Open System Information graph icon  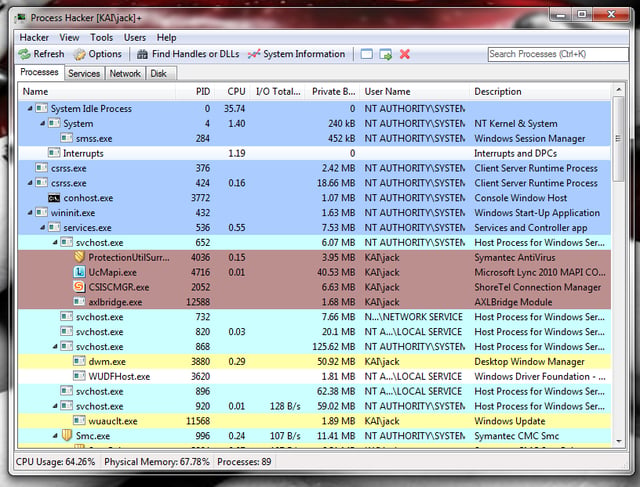click(254, 54)
